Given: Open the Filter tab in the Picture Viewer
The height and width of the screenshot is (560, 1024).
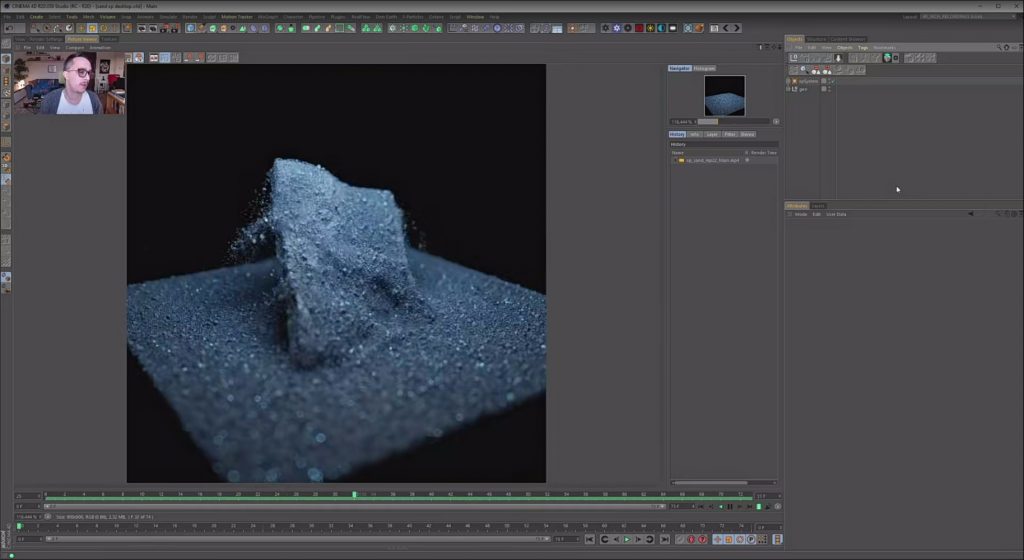Looking at the screenshot, I should pyautogui.click(x=729, y=134).
